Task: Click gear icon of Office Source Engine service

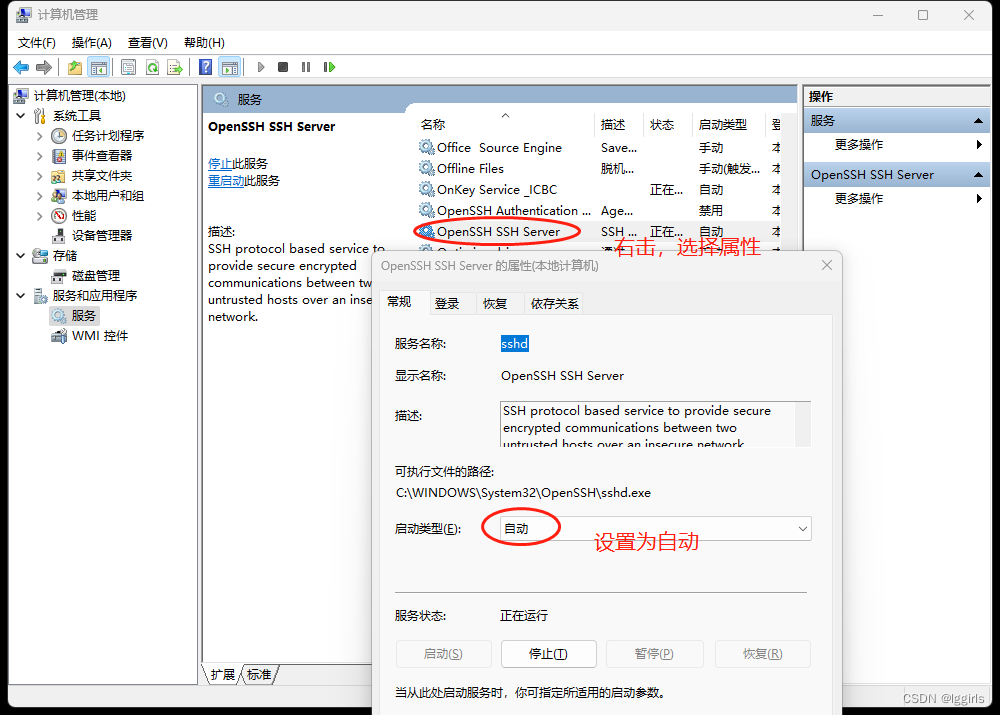Action: click(426, 147)
